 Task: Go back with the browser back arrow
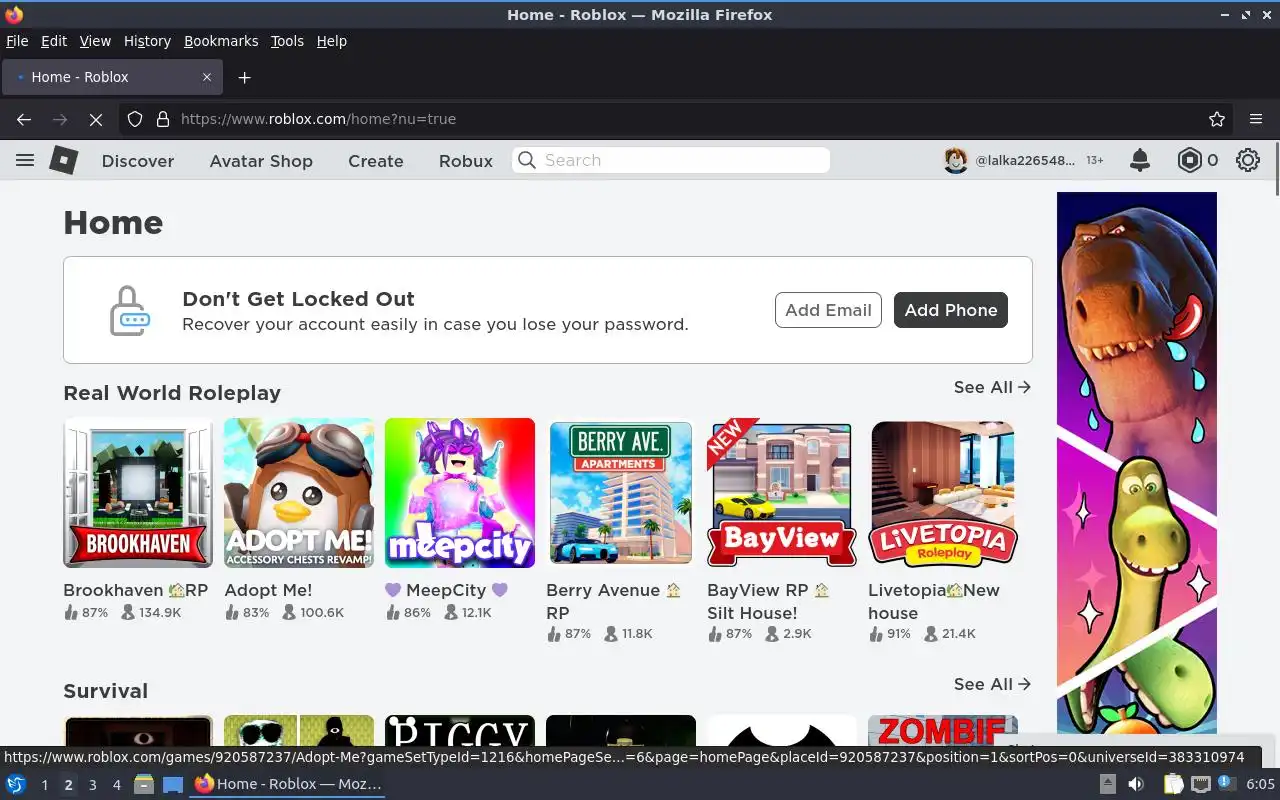tap(24, 119)
